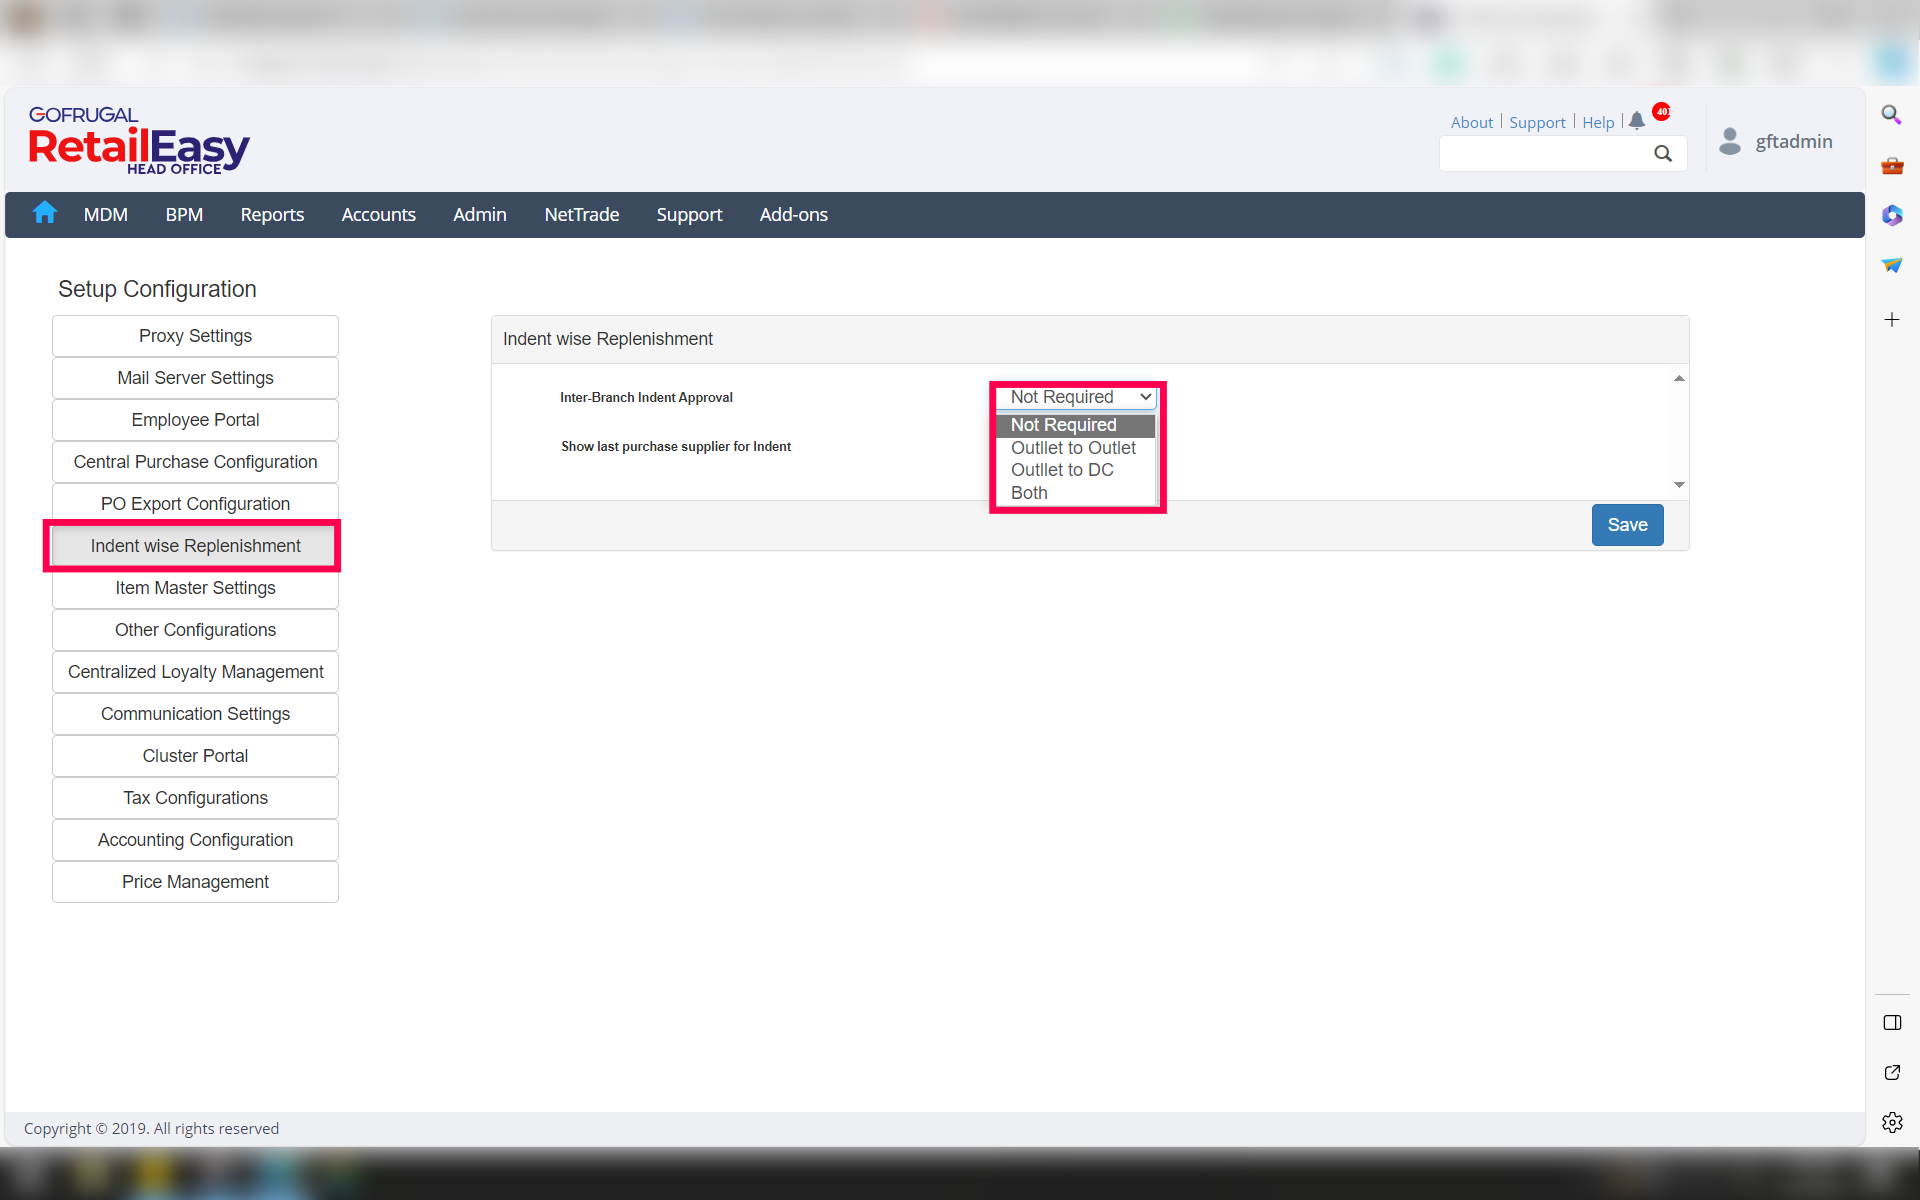Choose Outllet to DC option
This screenshot has width=1920, height=1200.
[1062, 470]
